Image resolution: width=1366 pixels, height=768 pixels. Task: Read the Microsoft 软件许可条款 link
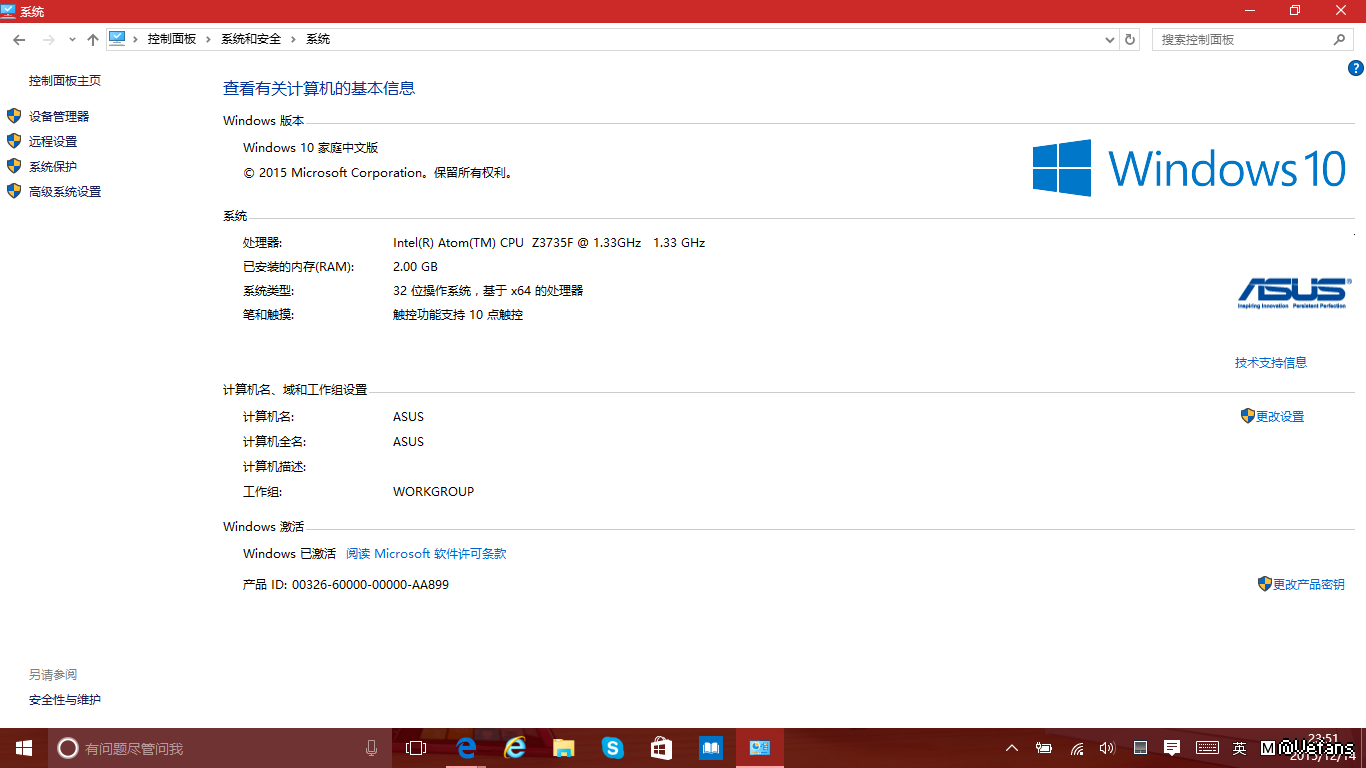click(426, 554)
